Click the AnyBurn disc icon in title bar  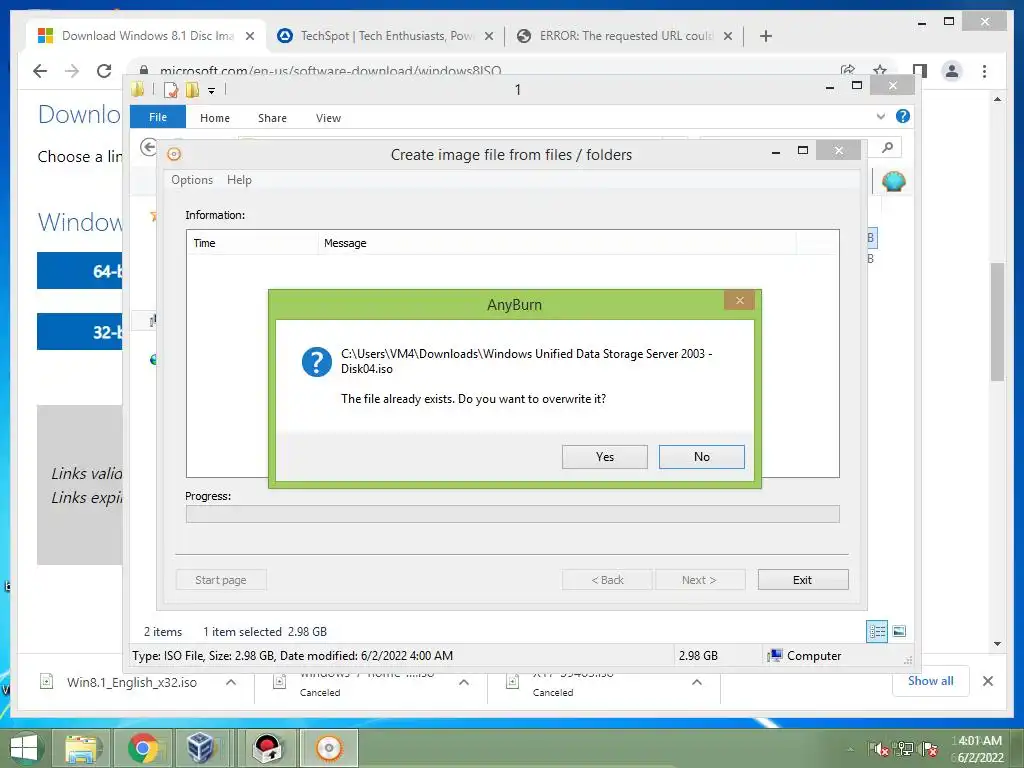[x=174, y=154]
